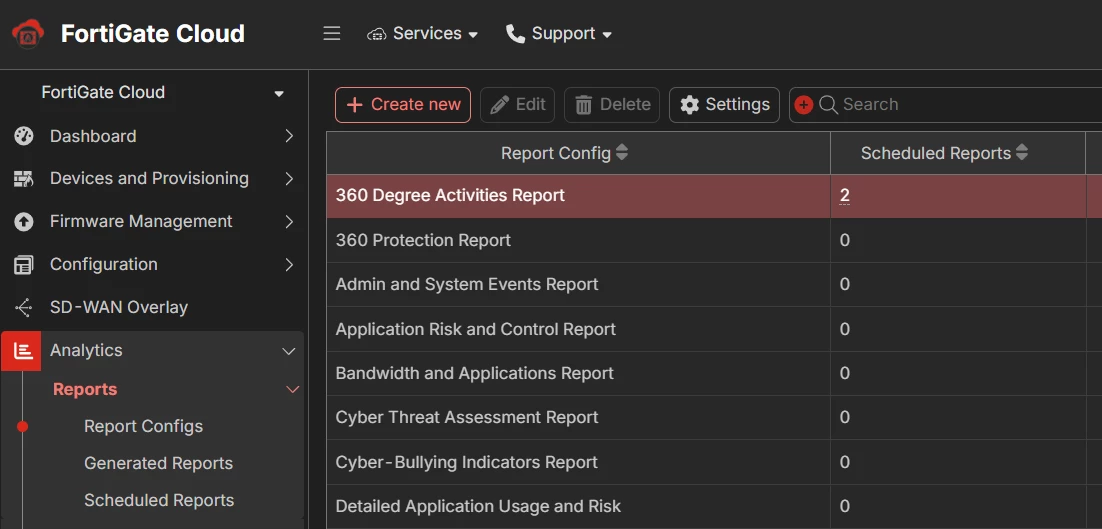
Task: Click the Services cloud icon
Action: [377, 34]
